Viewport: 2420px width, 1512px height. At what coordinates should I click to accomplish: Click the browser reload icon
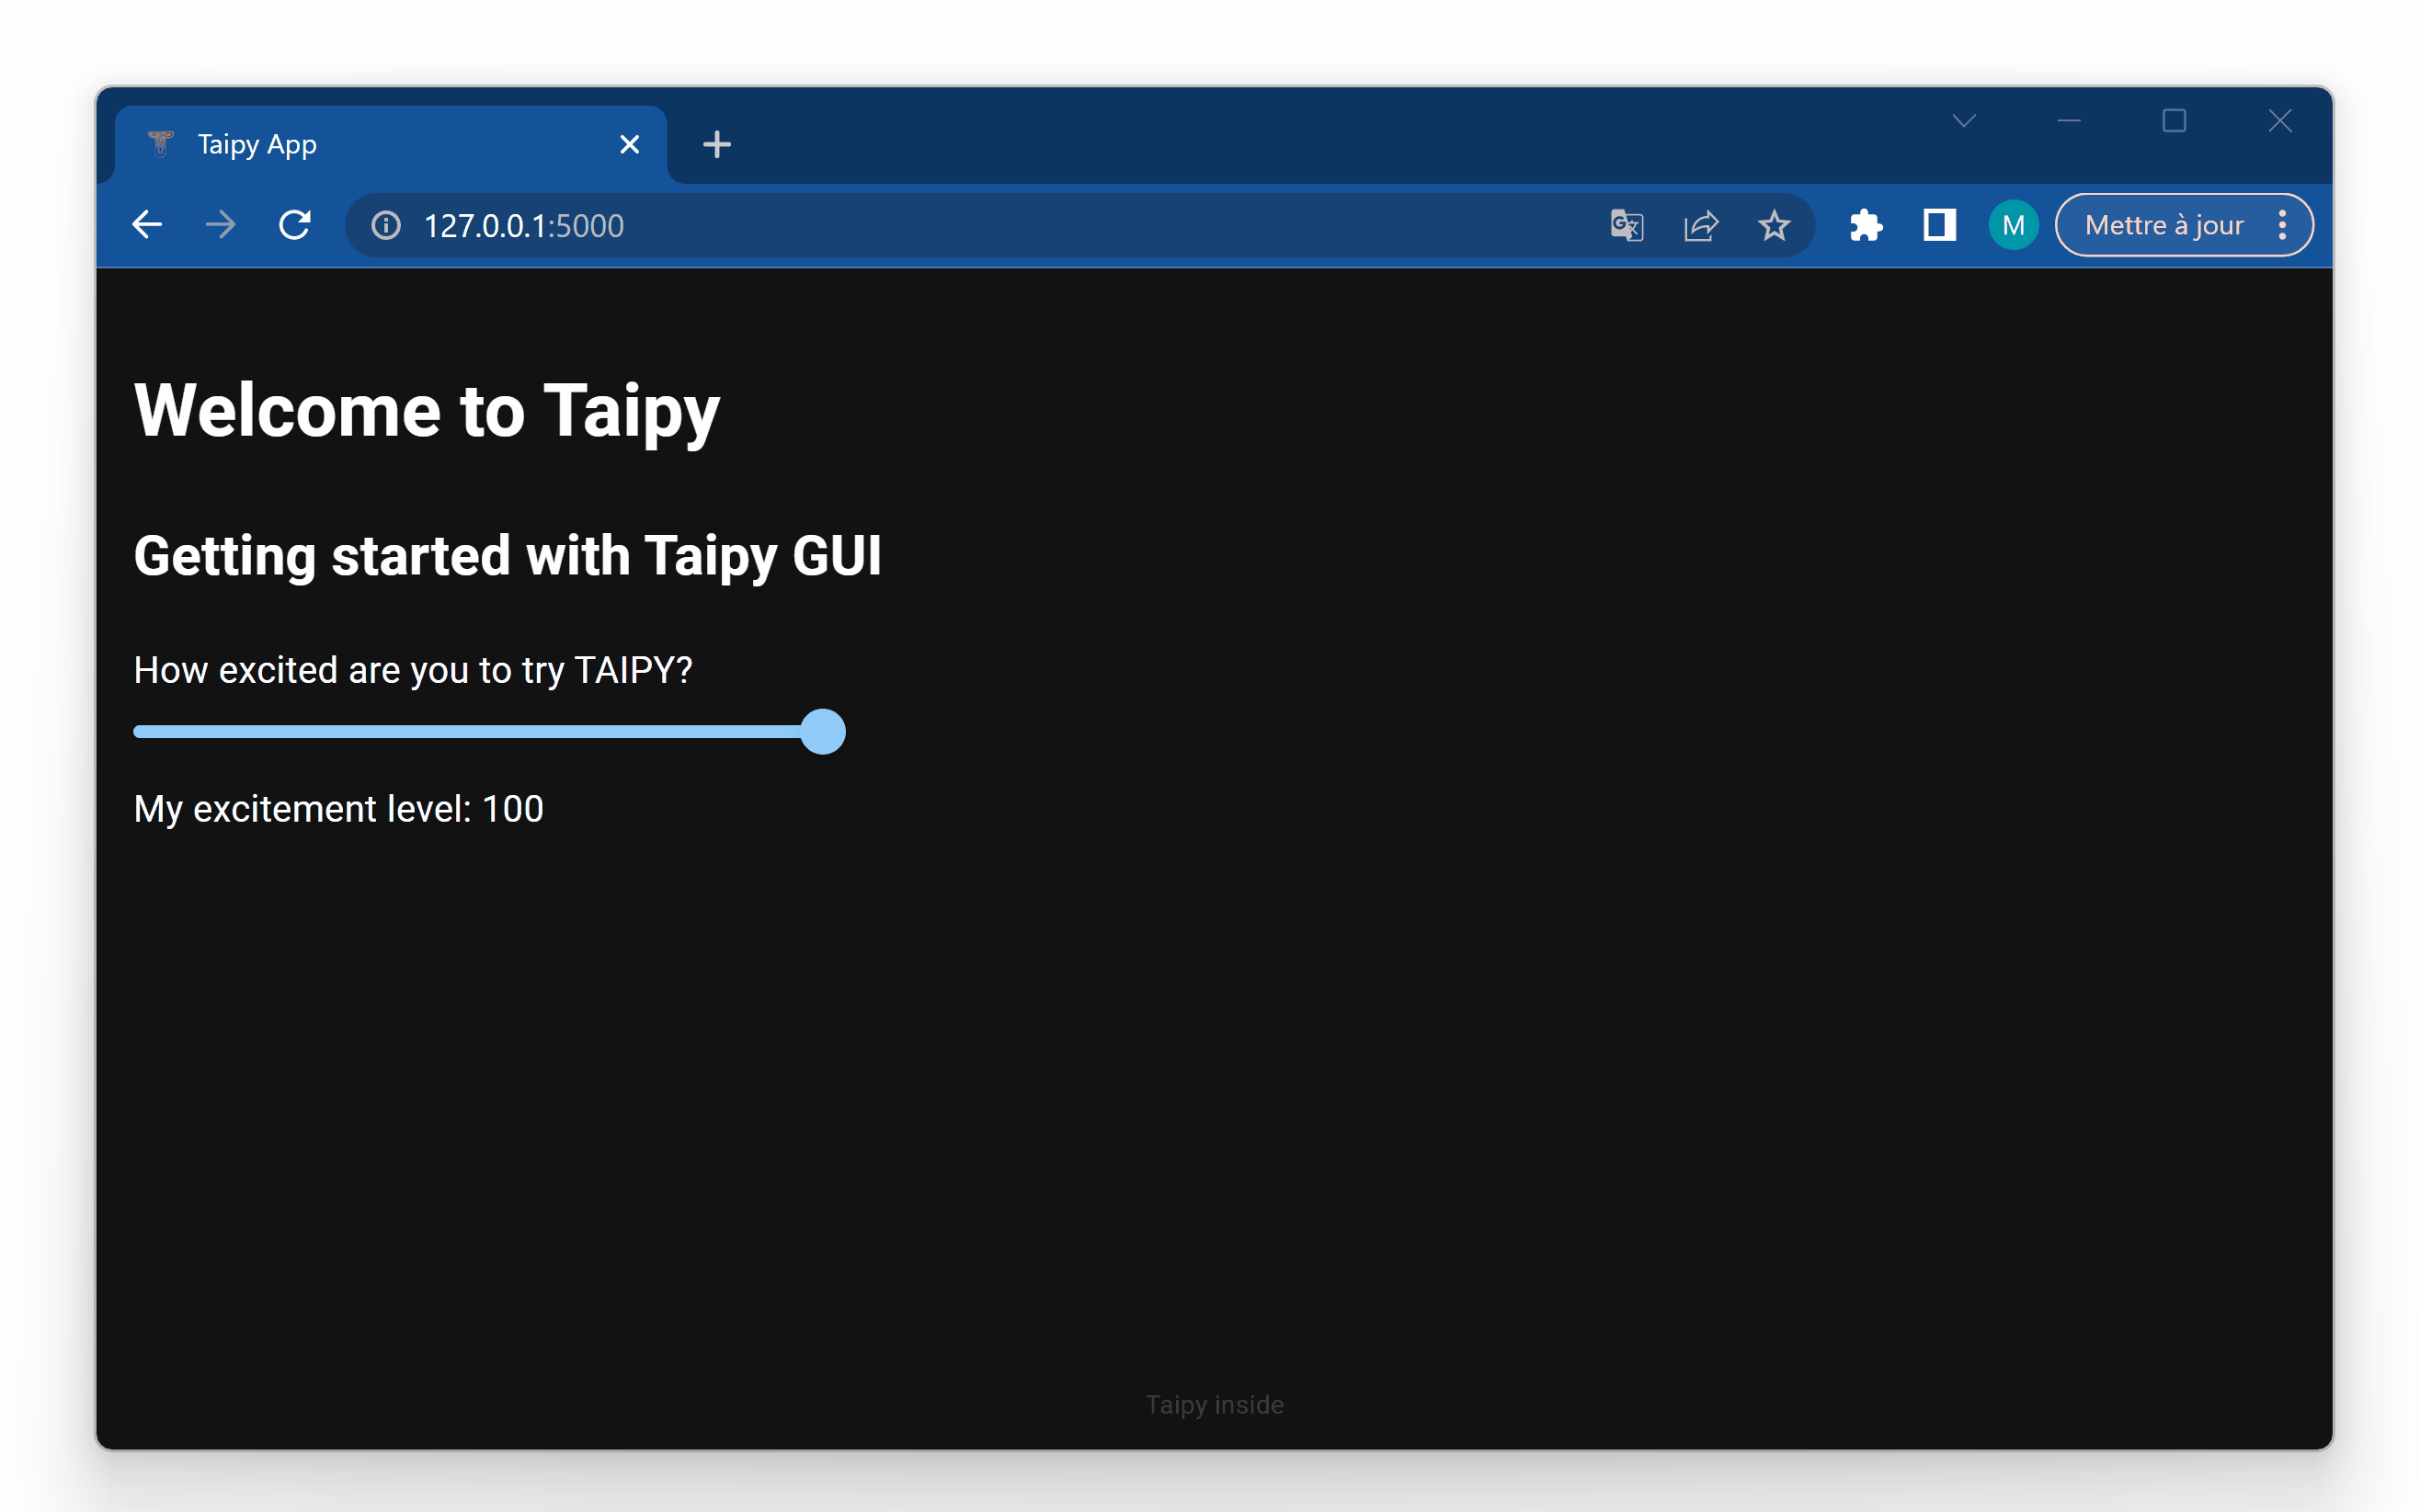298,224
